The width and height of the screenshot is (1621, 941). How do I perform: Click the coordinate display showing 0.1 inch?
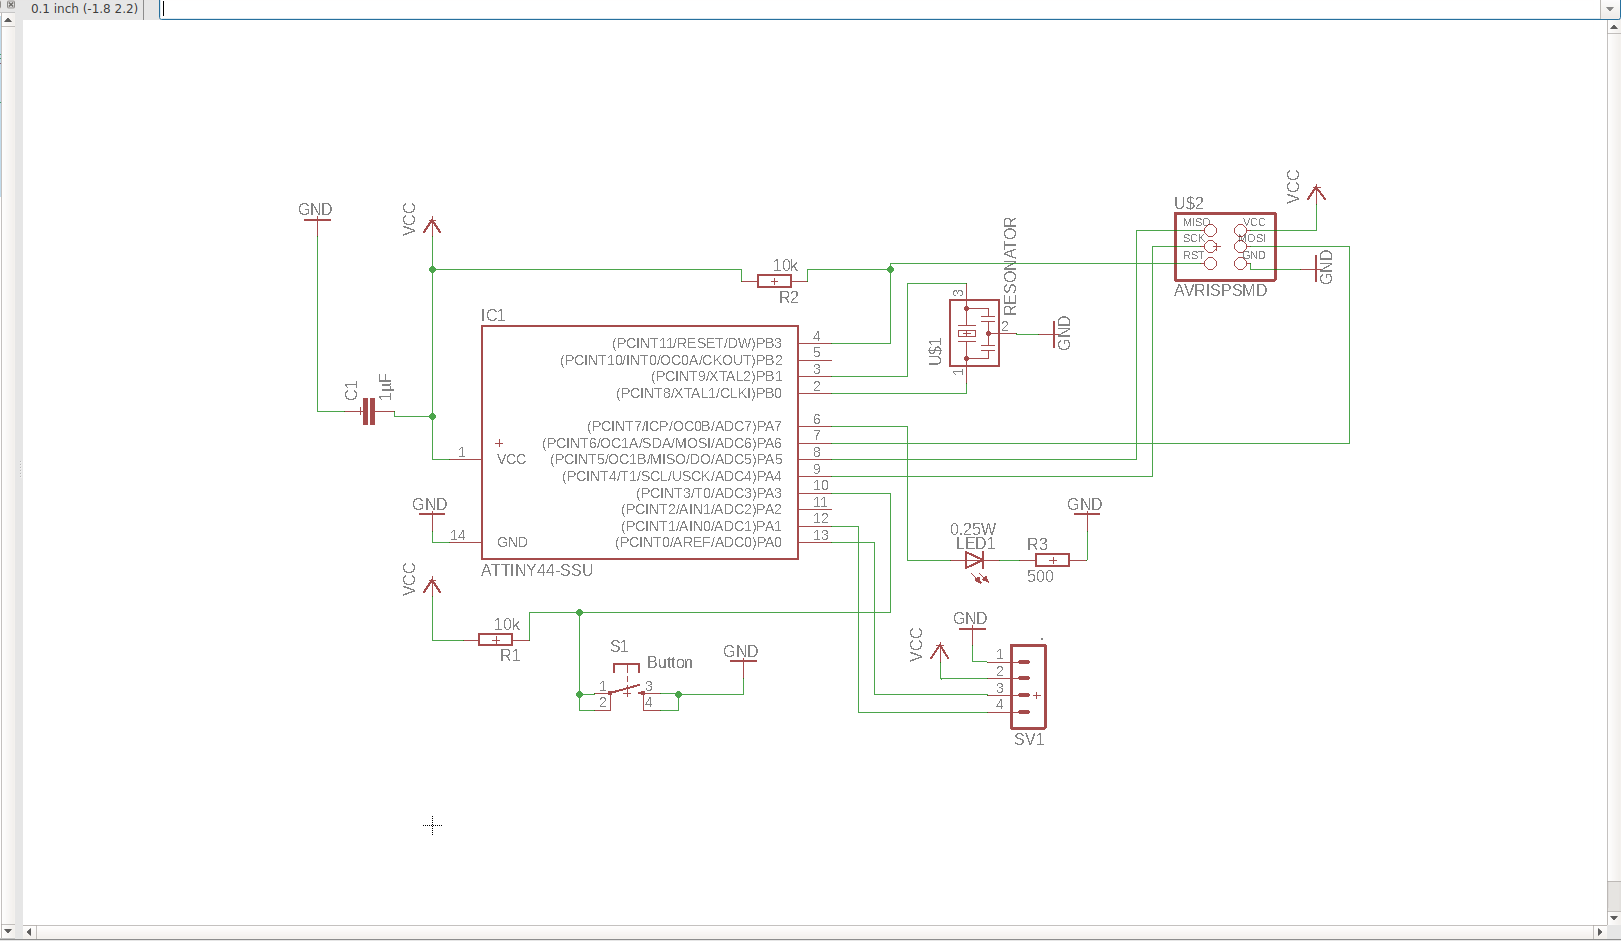coord(85,9)
